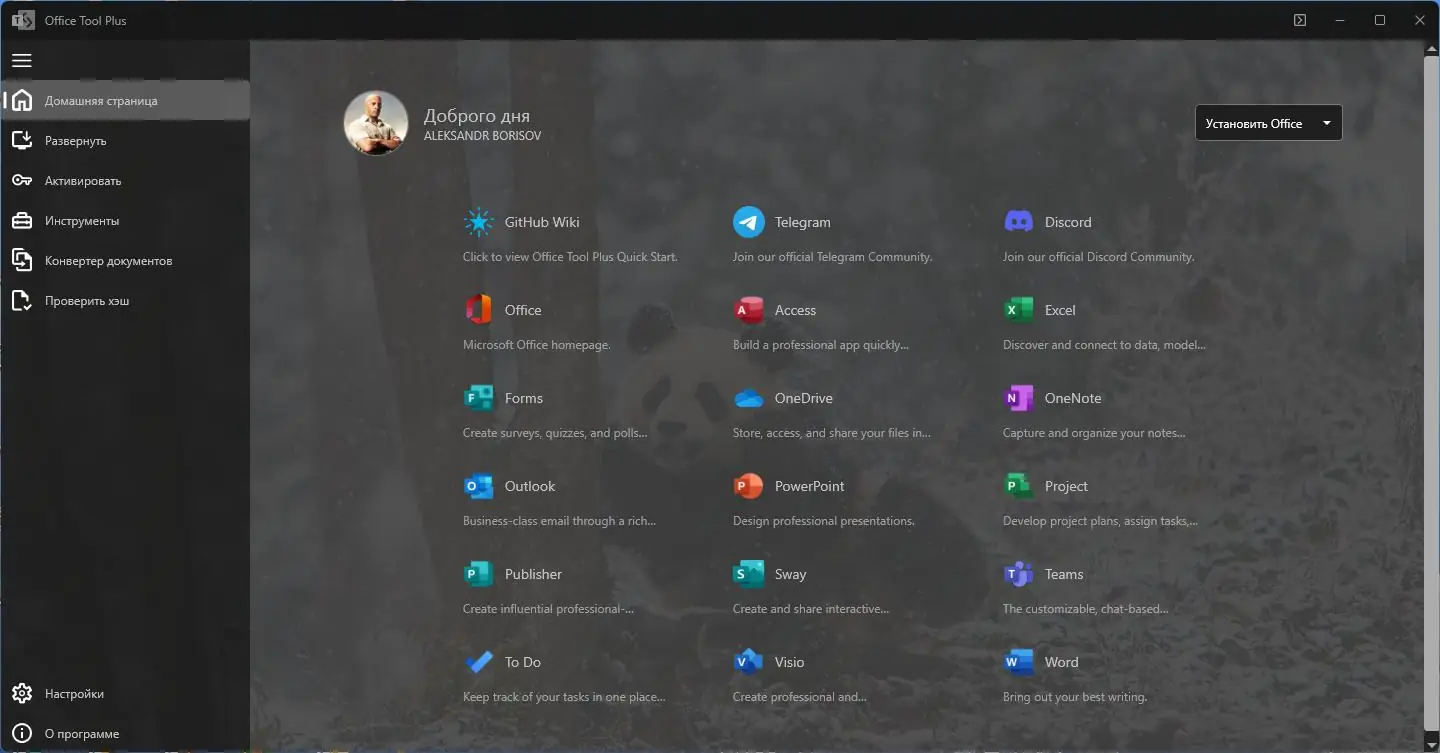Image resolution: width=1440 pixels, height=753 pixels.
Task: Click 'The customizable, chat-based...' text
Action: coord(1085,609)
